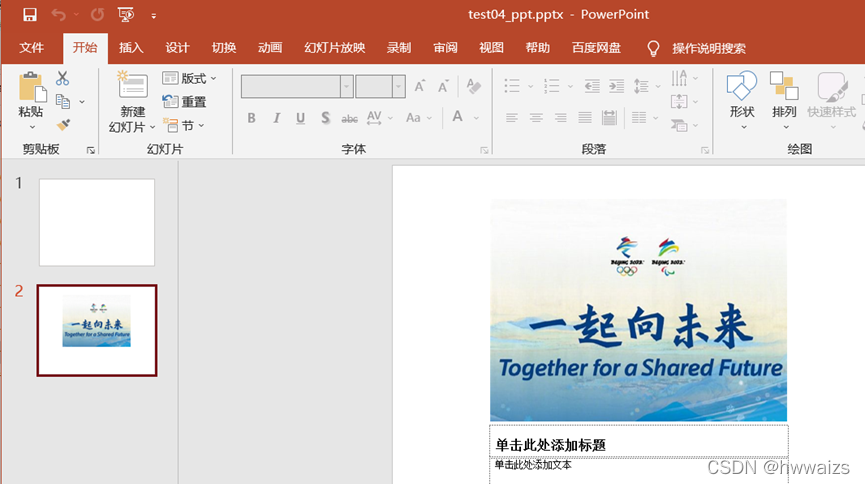Copy selection with copy icon
This screenshot has width=865, height=484.
pyautogui.click(x=63, y=102)
